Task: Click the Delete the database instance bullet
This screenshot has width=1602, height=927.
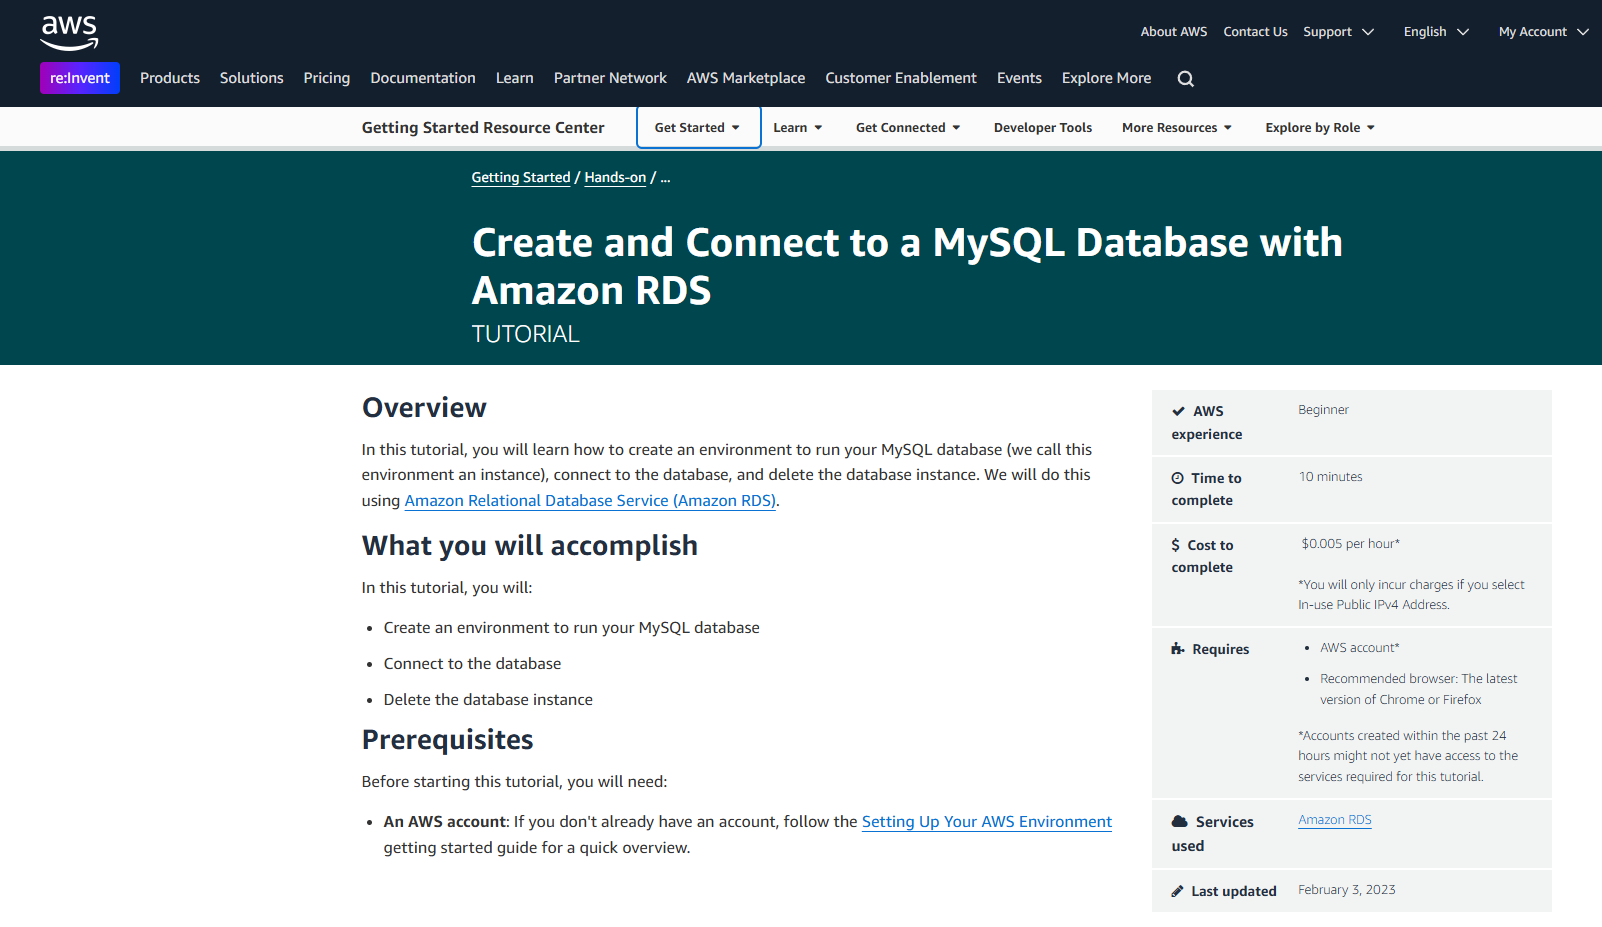Action: pos(488,700)
